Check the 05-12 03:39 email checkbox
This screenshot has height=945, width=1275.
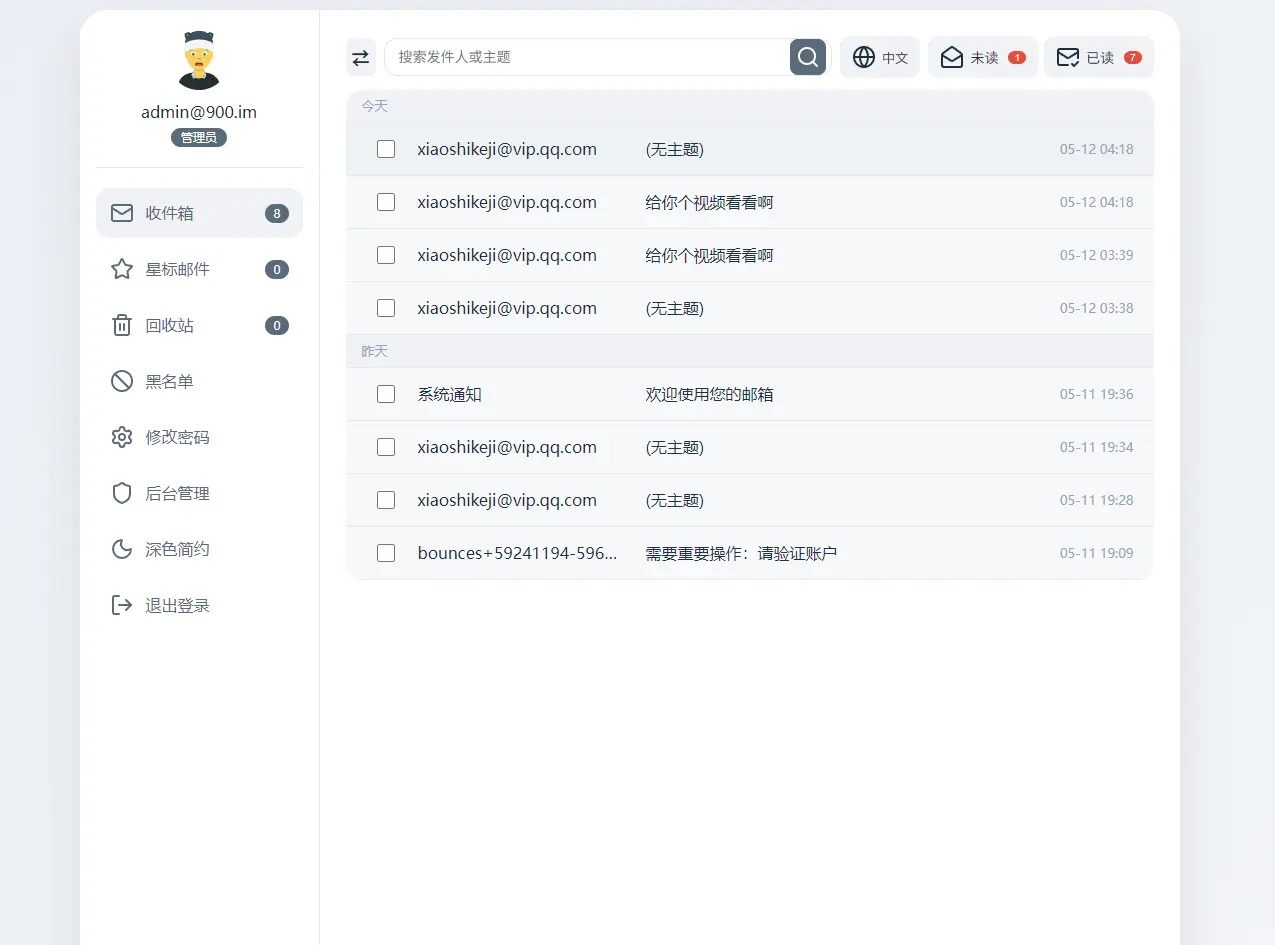(x=386, y=255)
